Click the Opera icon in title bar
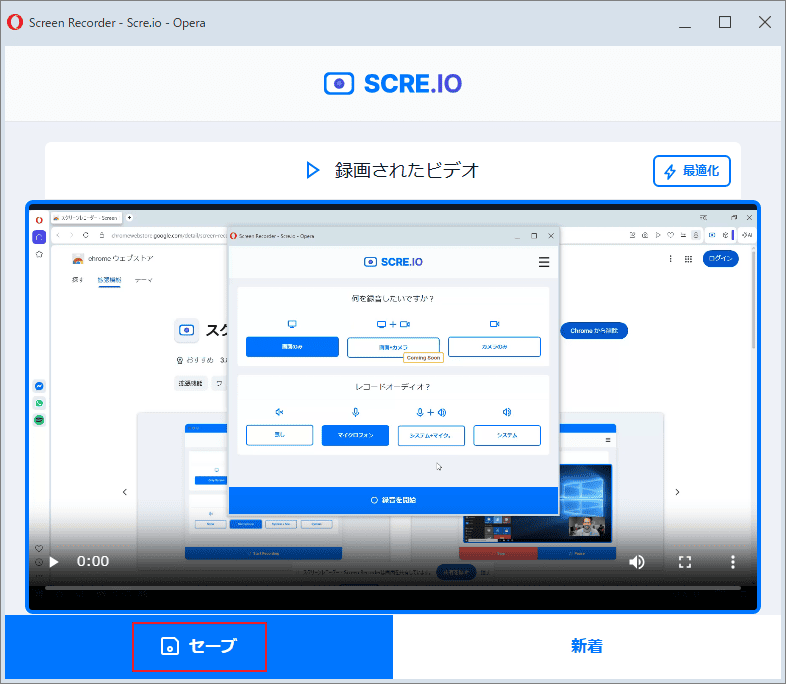 (x=15, y=23)
